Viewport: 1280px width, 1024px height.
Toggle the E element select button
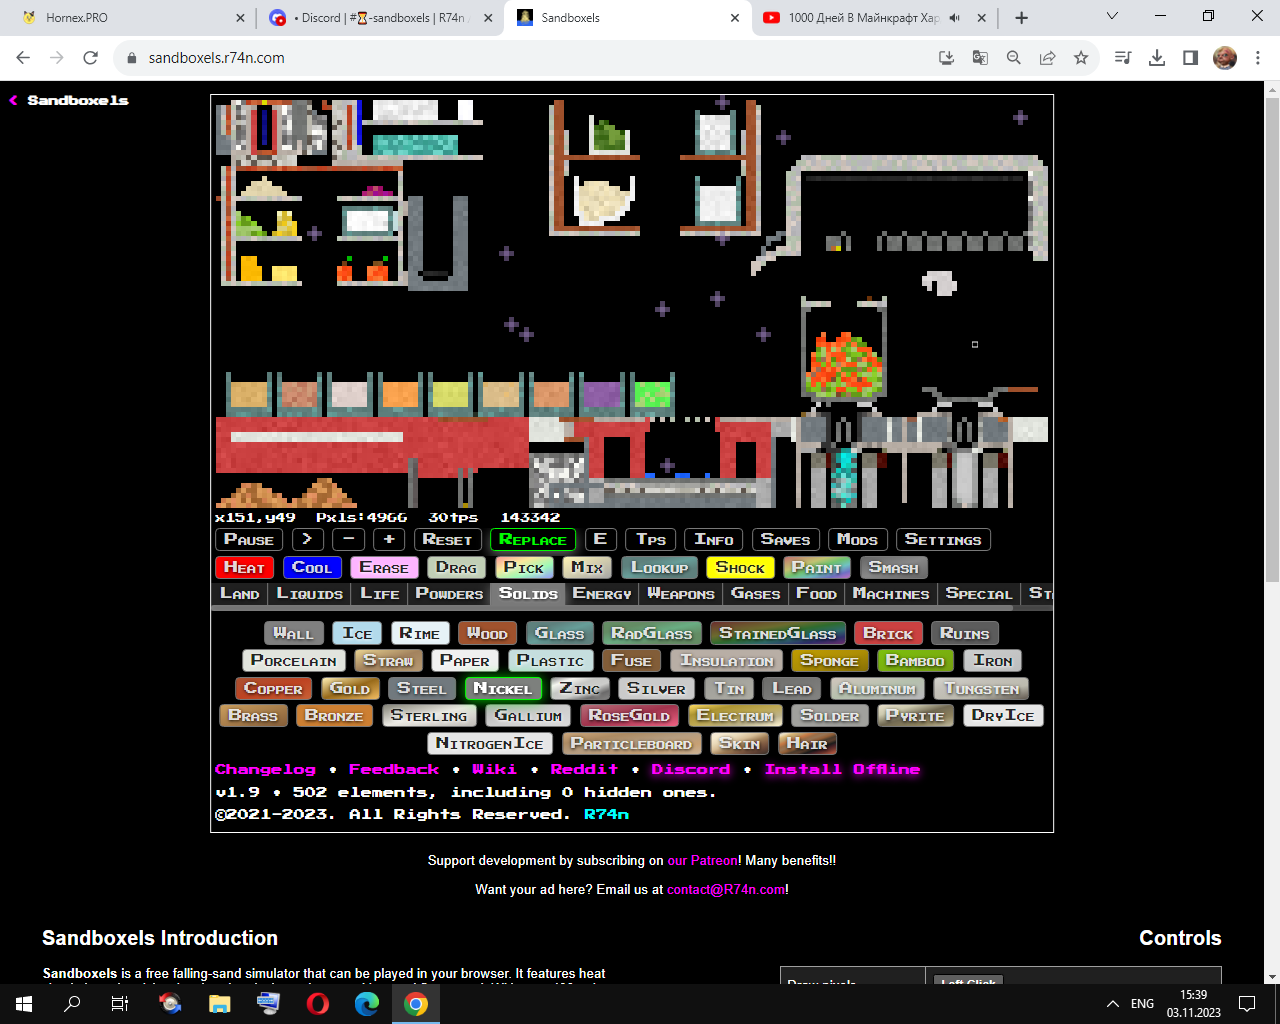[x=600, y=540]
